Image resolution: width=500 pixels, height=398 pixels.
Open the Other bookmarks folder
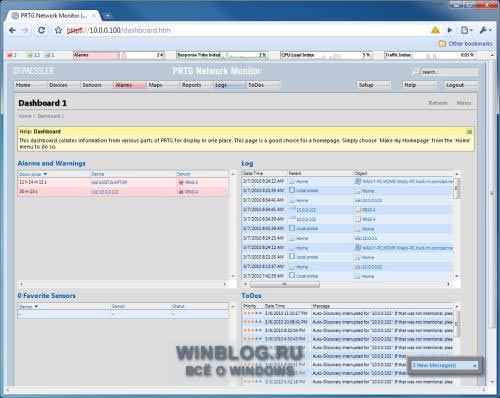coord(465,44)
